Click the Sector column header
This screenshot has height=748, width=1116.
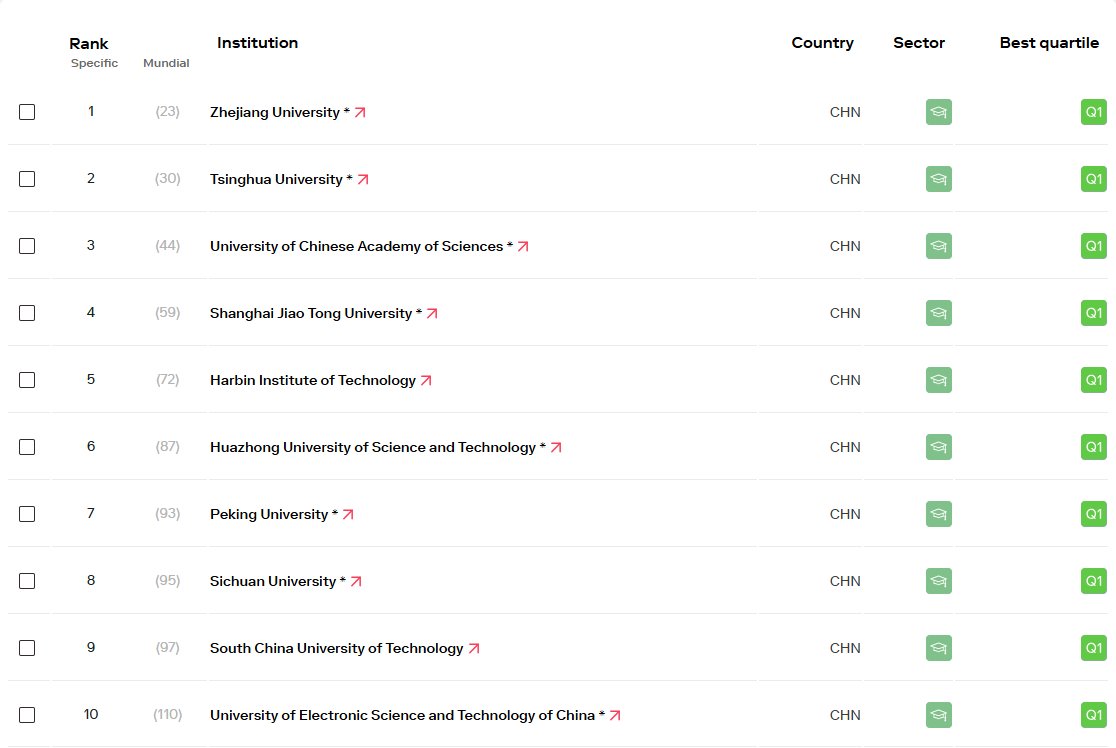(919, 43)
